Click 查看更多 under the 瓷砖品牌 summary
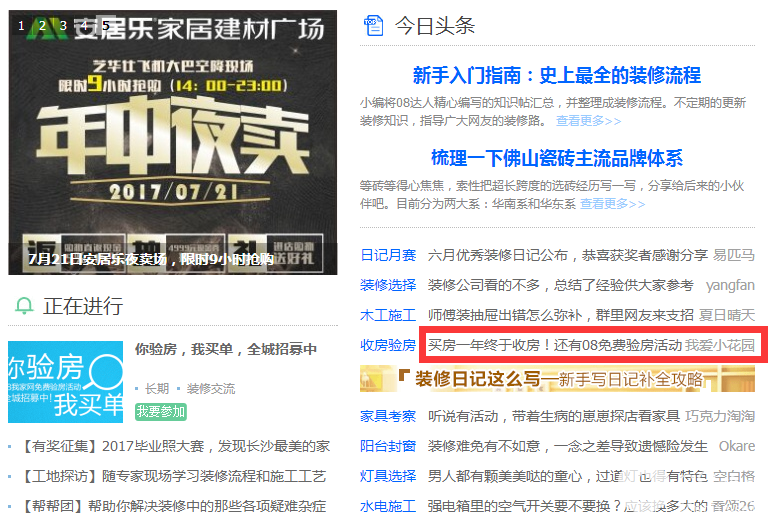773x521 pixels. tap(612, 204)
